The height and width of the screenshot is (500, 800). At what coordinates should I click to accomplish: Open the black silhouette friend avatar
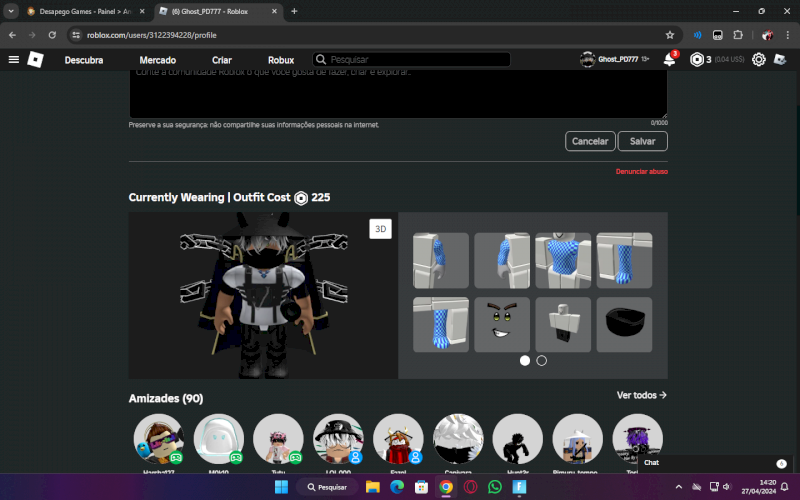(517, 439)
